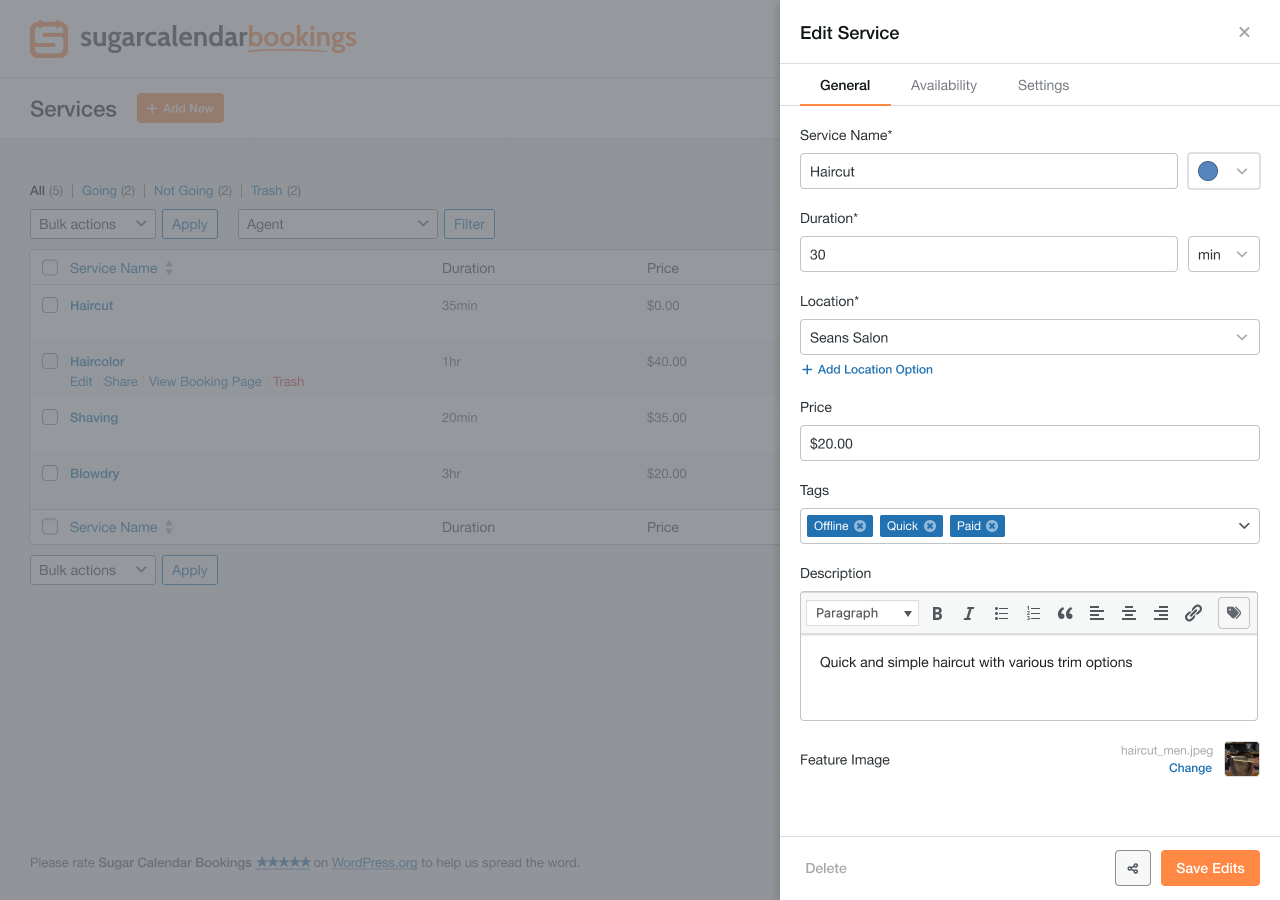Switch to the Availability tab
The width and height of the screenshot is (1280, 900).
[943, 85]
